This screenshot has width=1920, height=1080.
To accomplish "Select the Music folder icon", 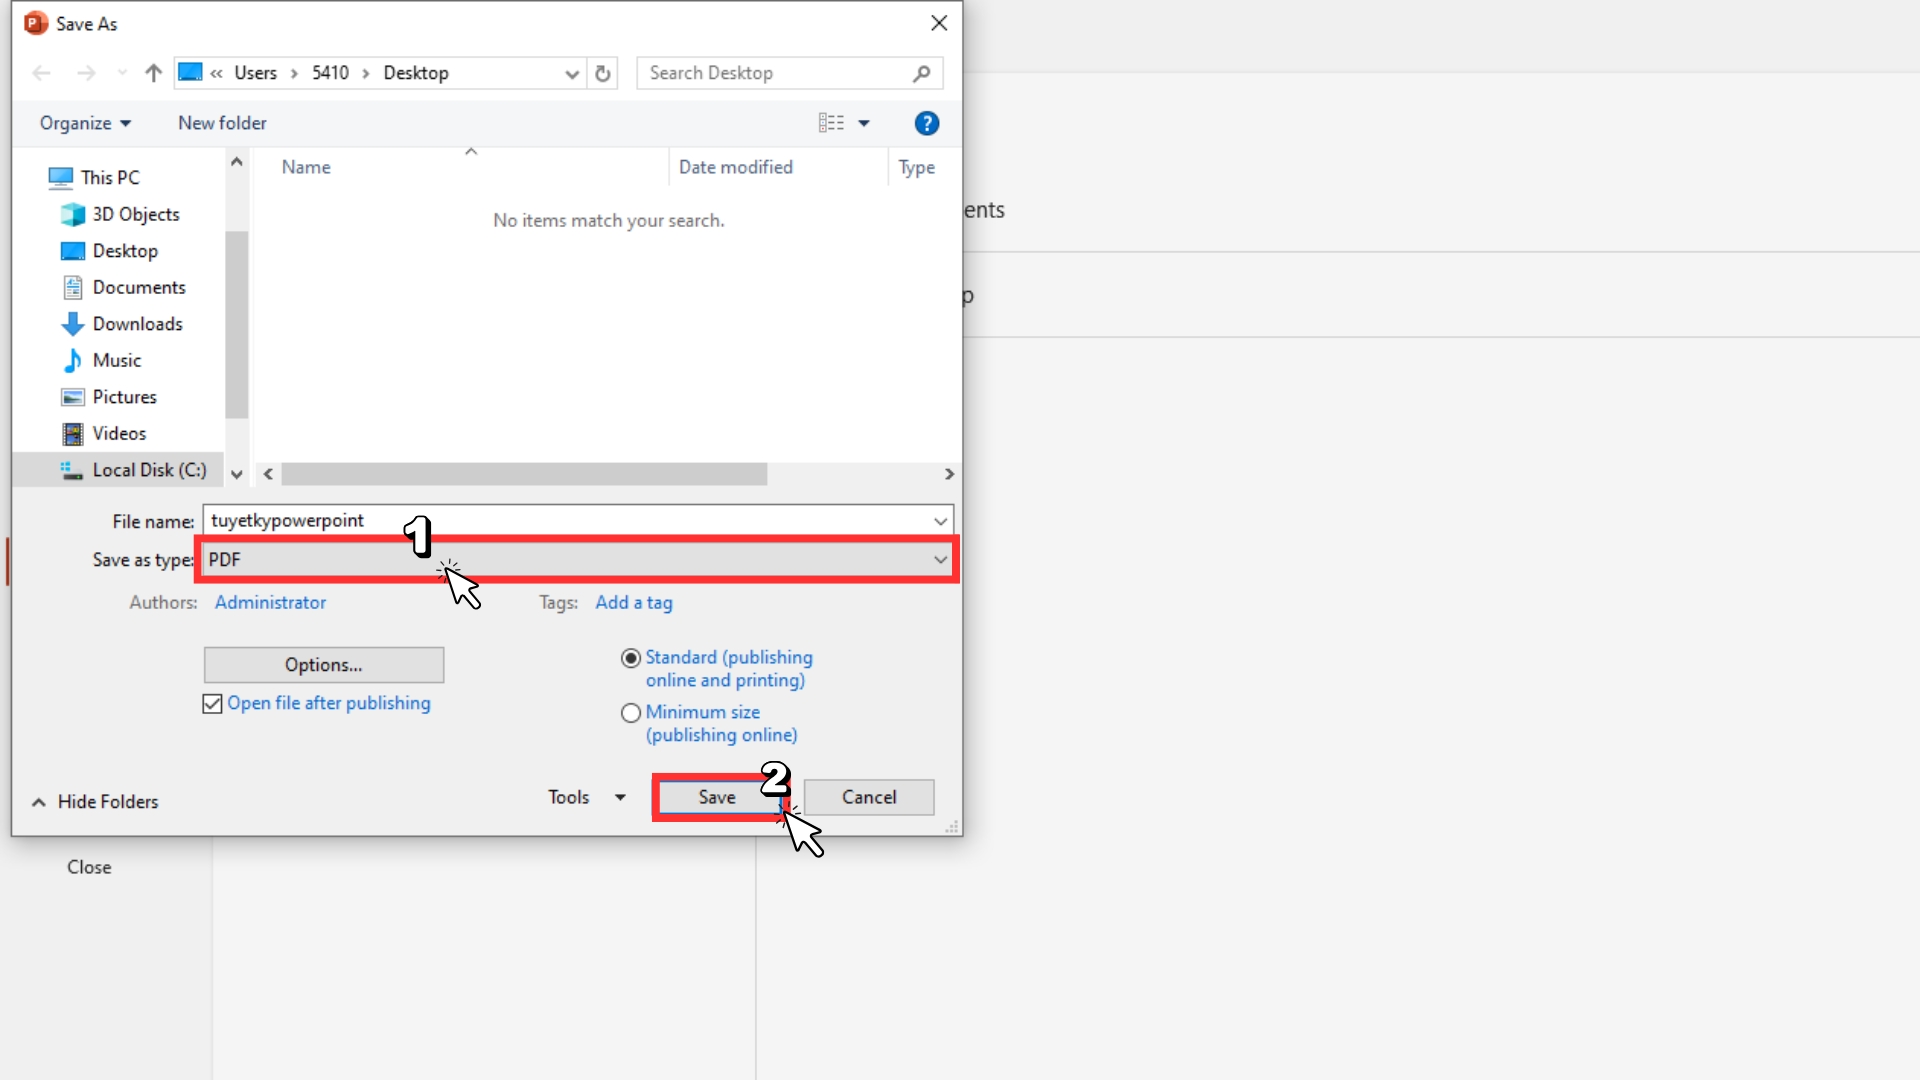I will [x=73, y=360].
